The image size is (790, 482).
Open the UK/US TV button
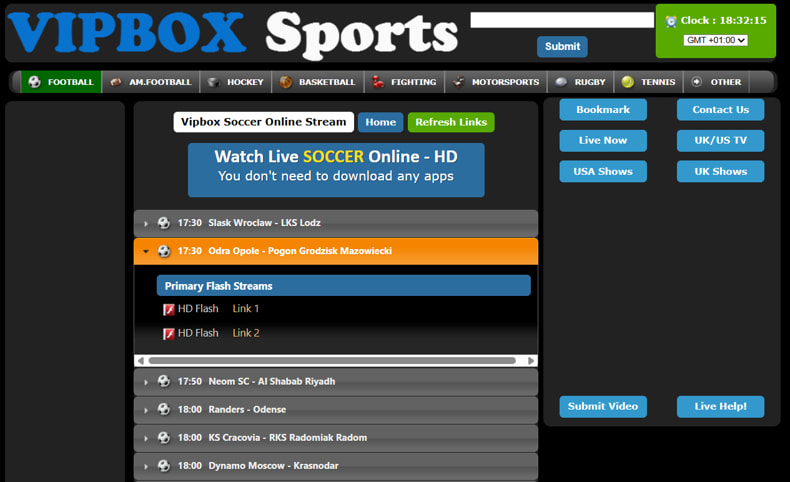[x=720, y=141]
